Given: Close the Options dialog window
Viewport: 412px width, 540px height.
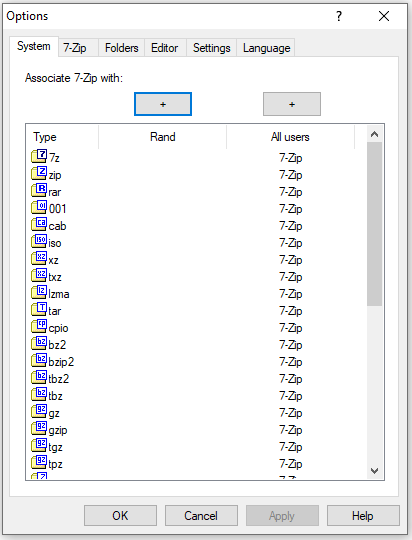Looking at the screenshot, I should [384, 16].
